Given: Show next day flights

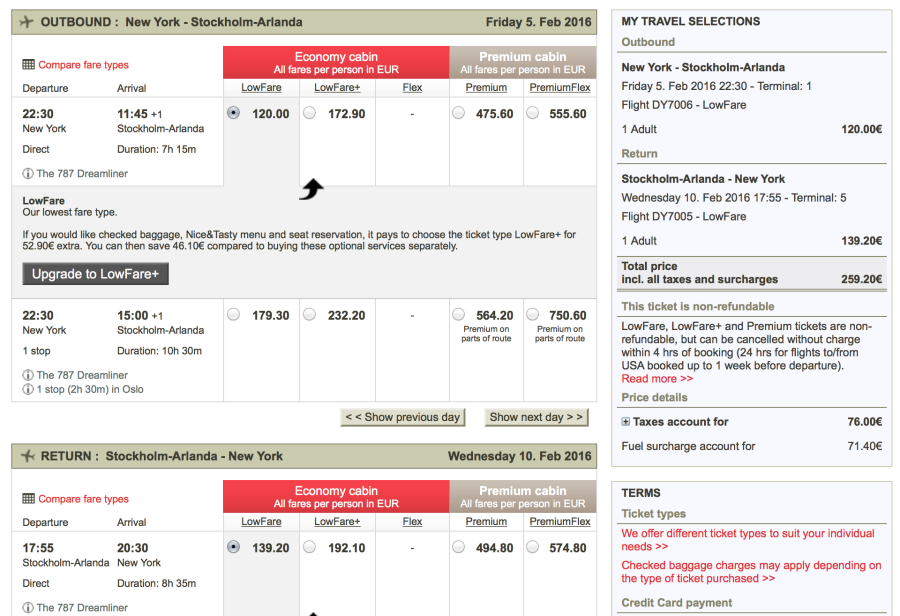Looking at the screenshot, I should [536, 417].
